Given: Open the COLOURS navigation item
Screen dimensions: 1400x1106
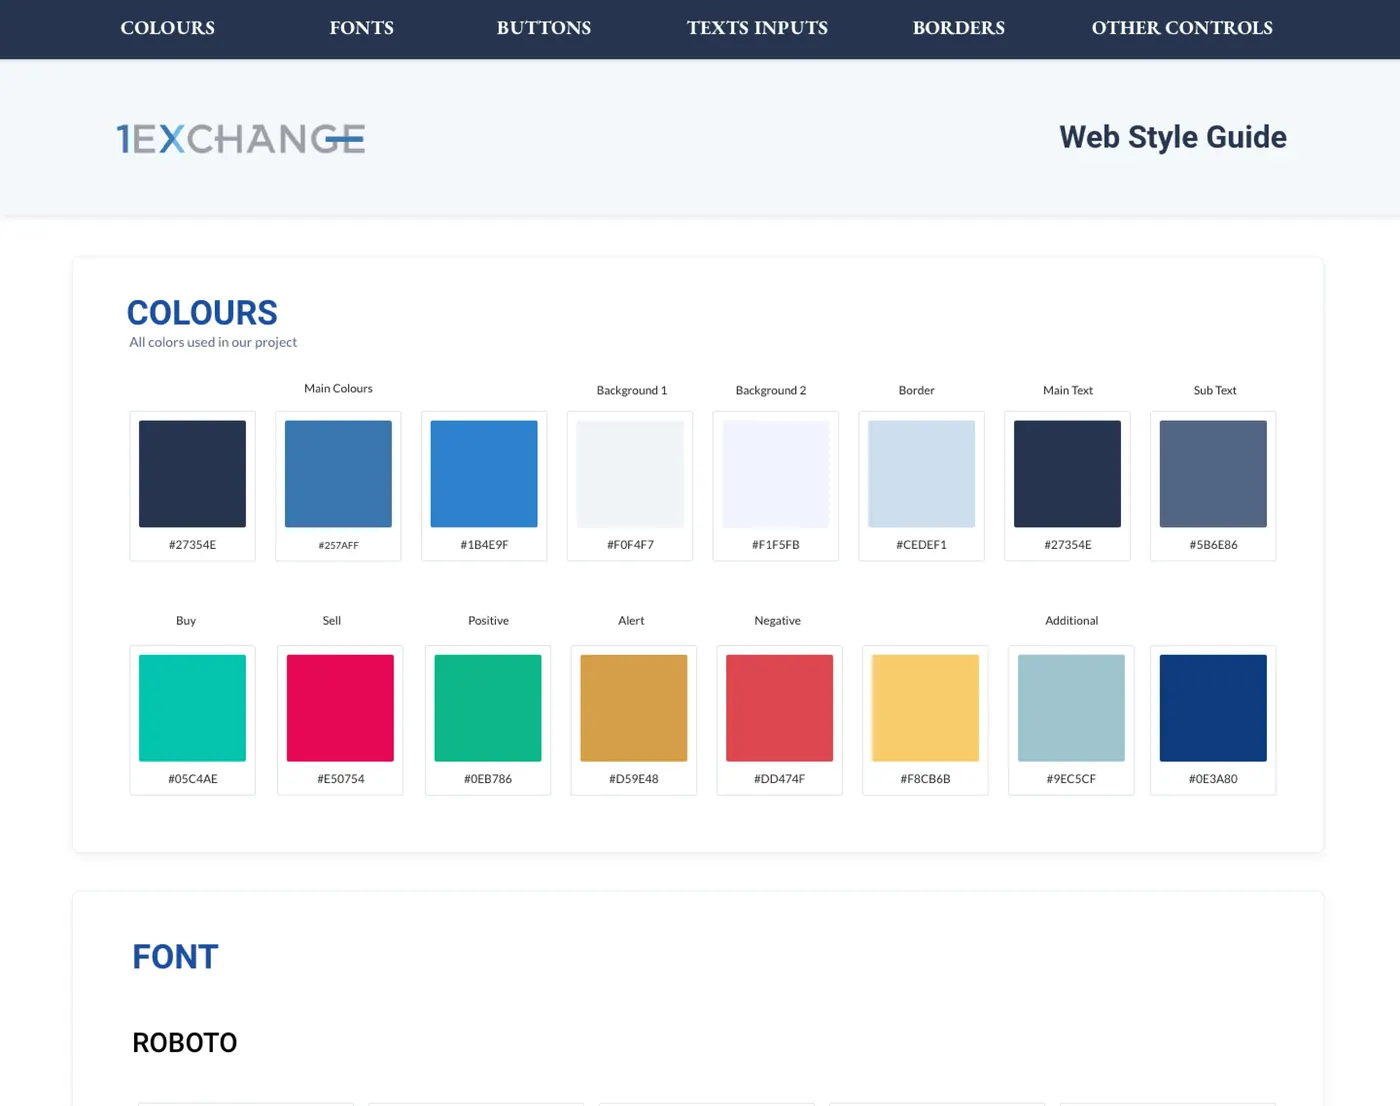Looking at the screenshot, I should pos(167,28).
